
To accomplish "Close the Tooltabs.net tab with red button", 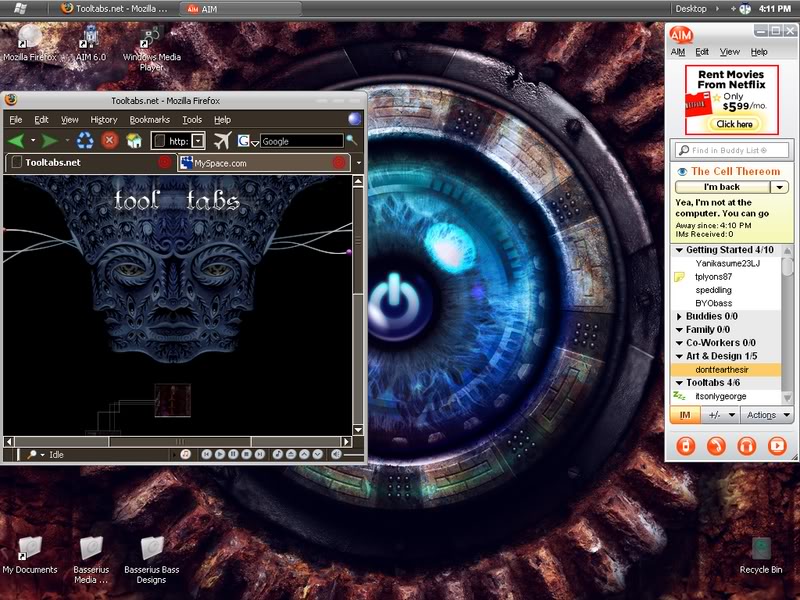I will 164,162.
